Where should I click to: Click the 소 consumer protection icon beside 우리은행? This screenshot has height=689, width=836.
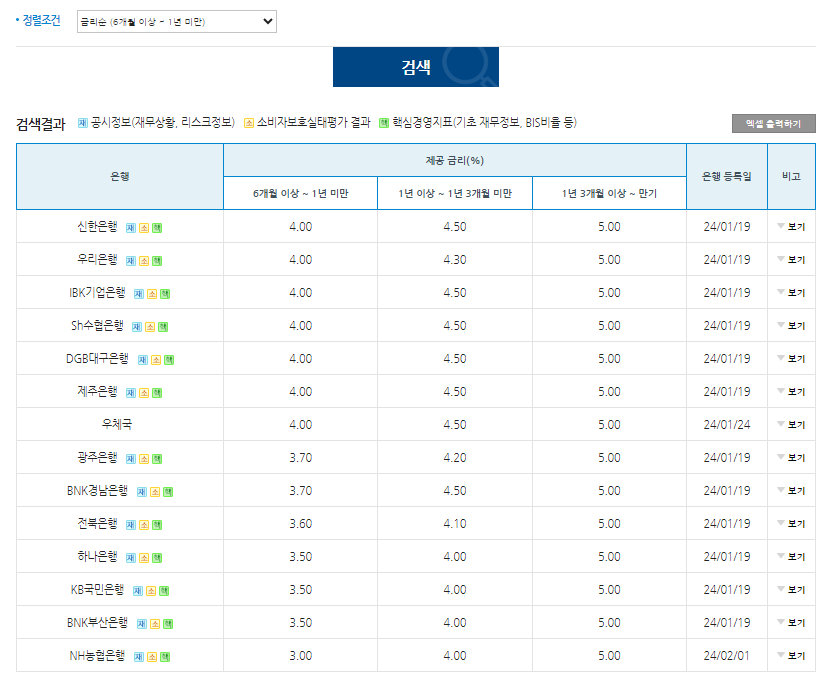[142, 259]
